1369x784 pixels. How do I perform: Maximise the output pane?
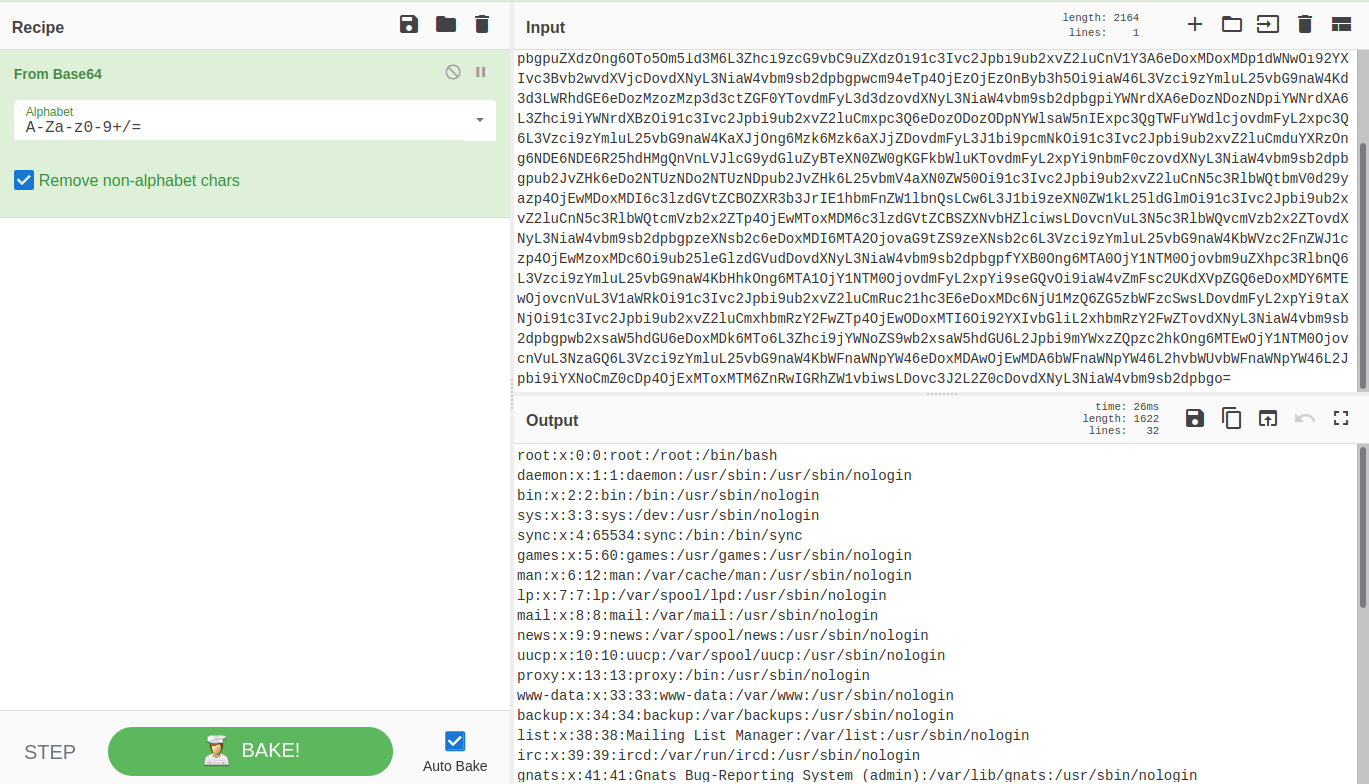[1341, 418]
